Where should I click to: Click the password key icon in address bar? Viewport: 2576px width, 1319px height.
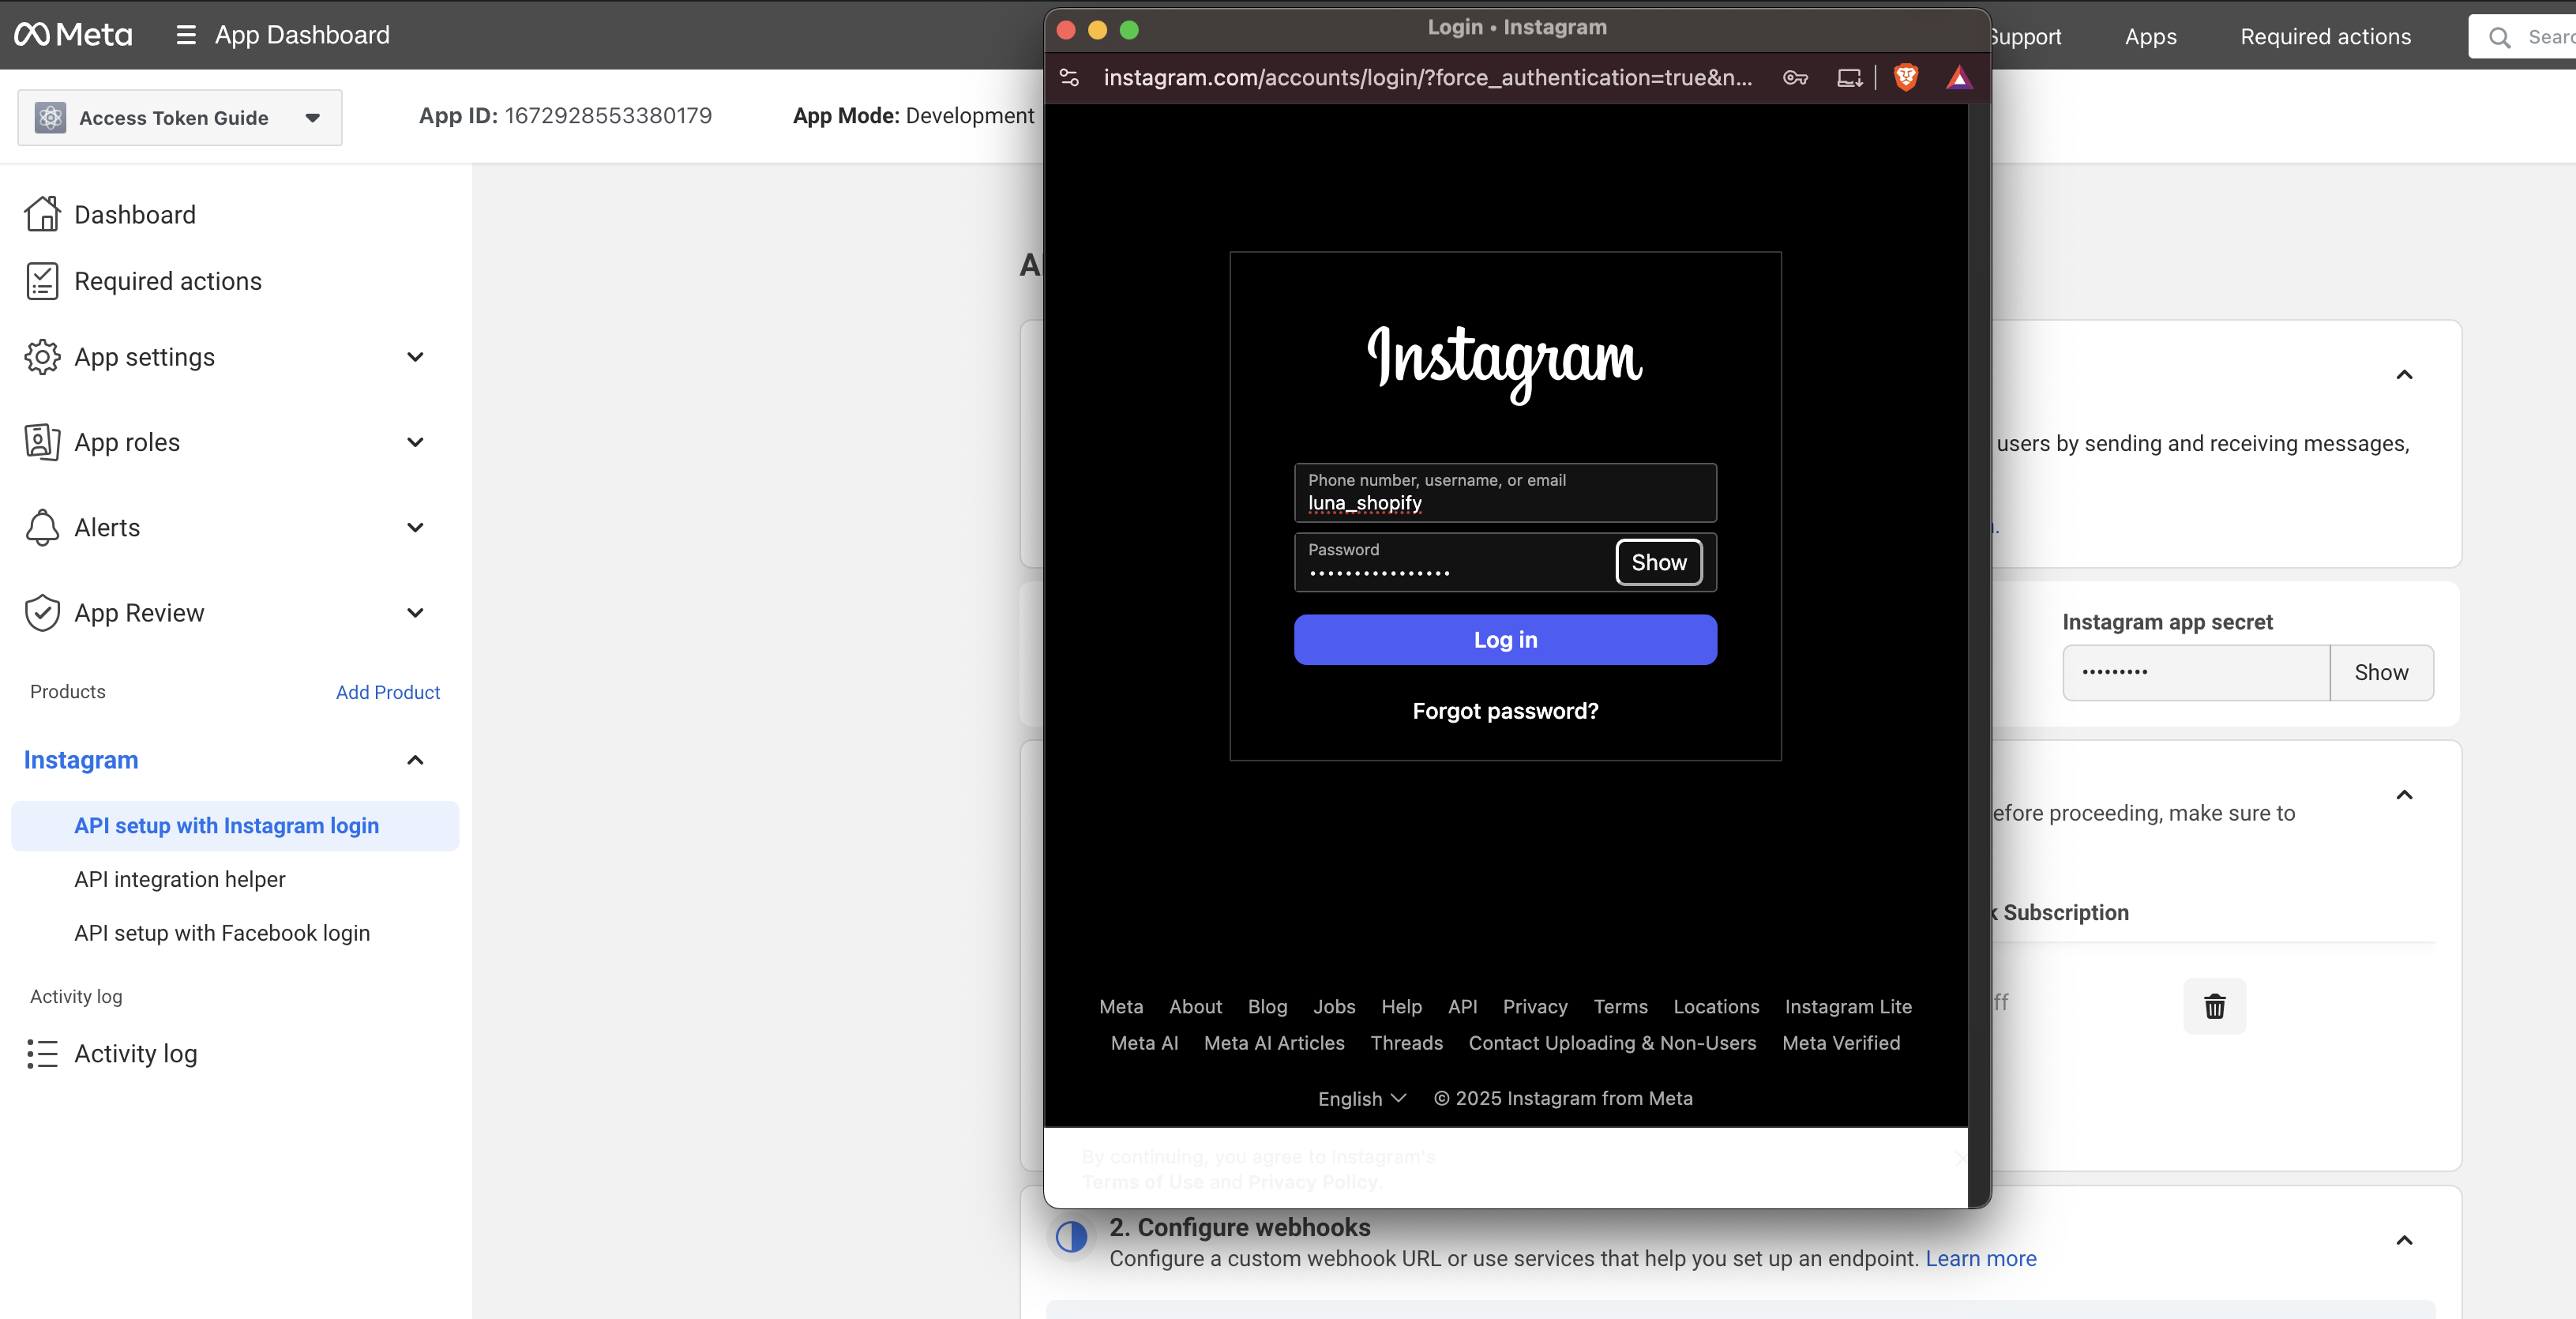tap(1795, 77)
